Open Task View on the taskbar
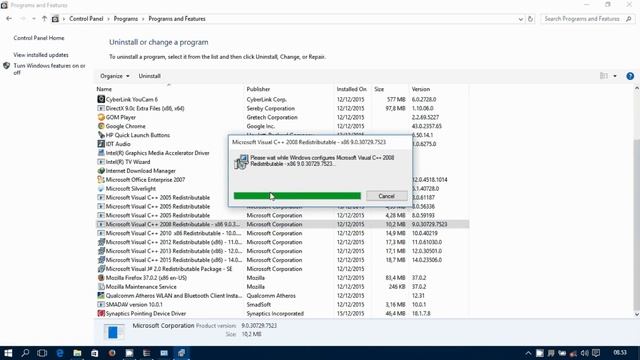The height and width of the screenshot is (360, 640). [x=42, y=353]
